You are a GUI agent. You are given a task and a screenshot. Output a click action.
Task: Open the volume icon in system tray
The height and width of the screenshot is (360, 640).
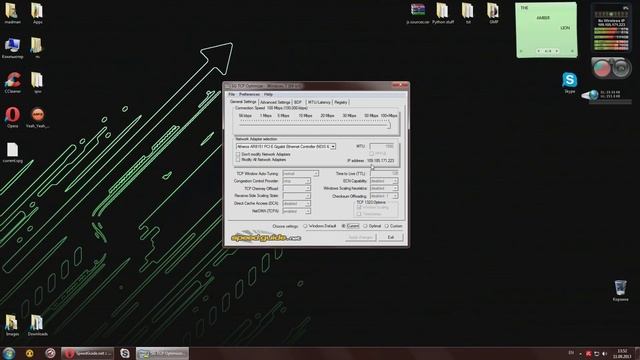(x=604, y=353)
